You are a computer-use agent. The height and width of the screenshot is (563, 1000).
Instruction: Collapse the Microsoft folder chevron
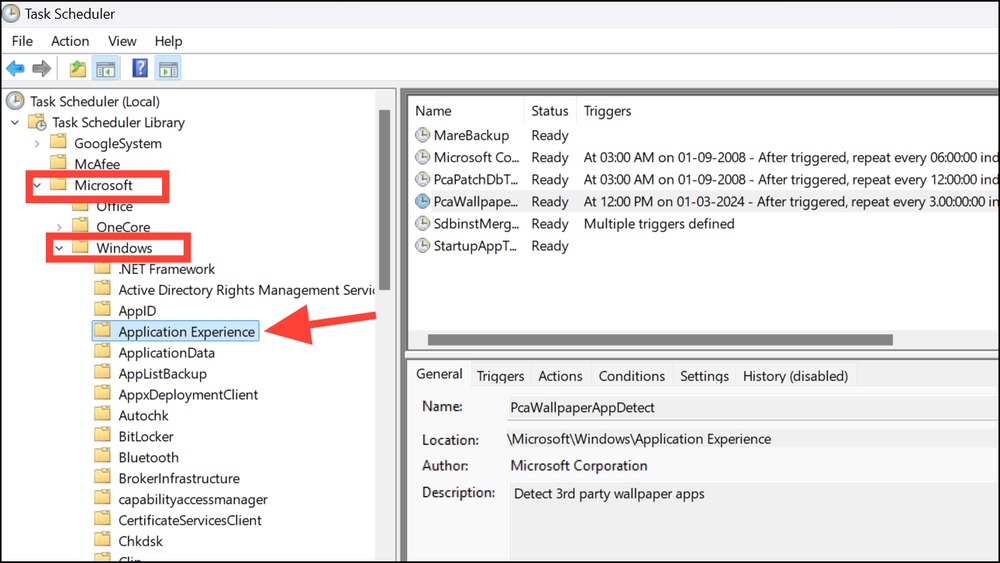tap(37, 186)
